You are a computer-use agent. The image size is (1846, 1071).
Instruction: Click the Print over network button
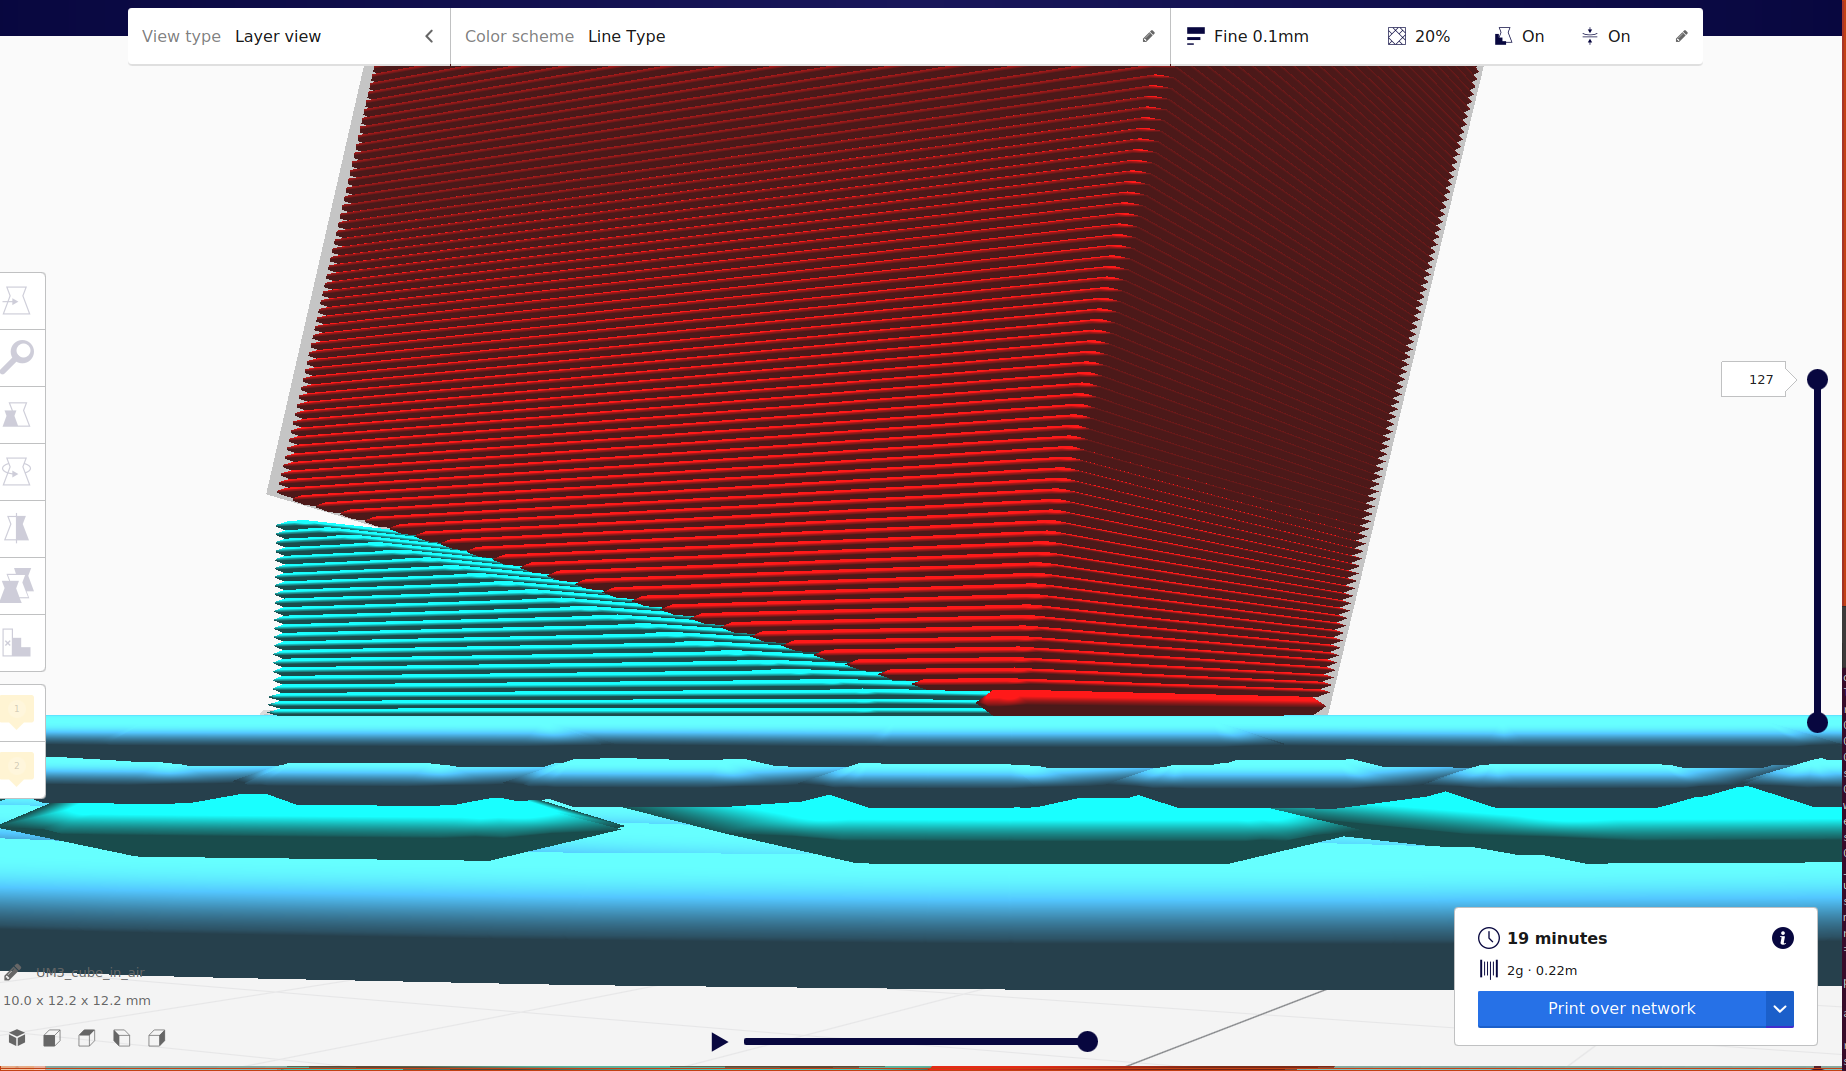(x=1621, y=1009)
